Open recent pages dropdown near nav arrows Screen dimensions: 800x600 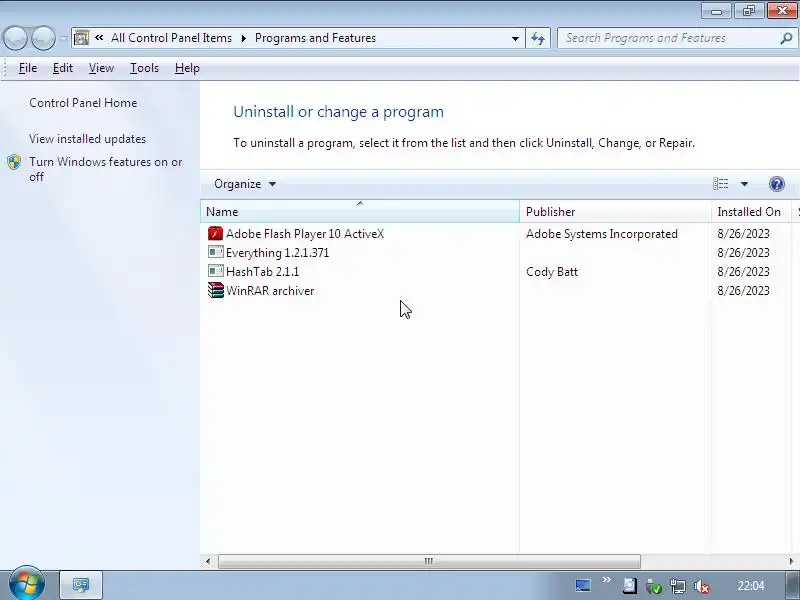63,38
